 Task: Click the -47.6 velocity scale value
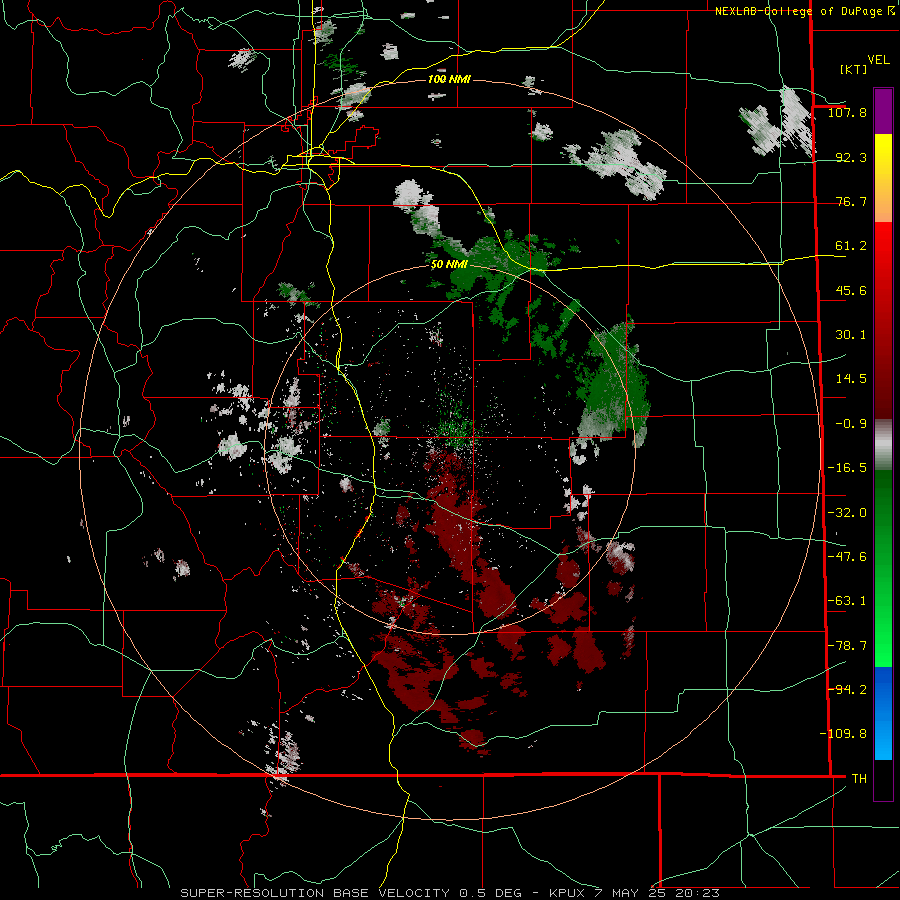tap(847, 557)
